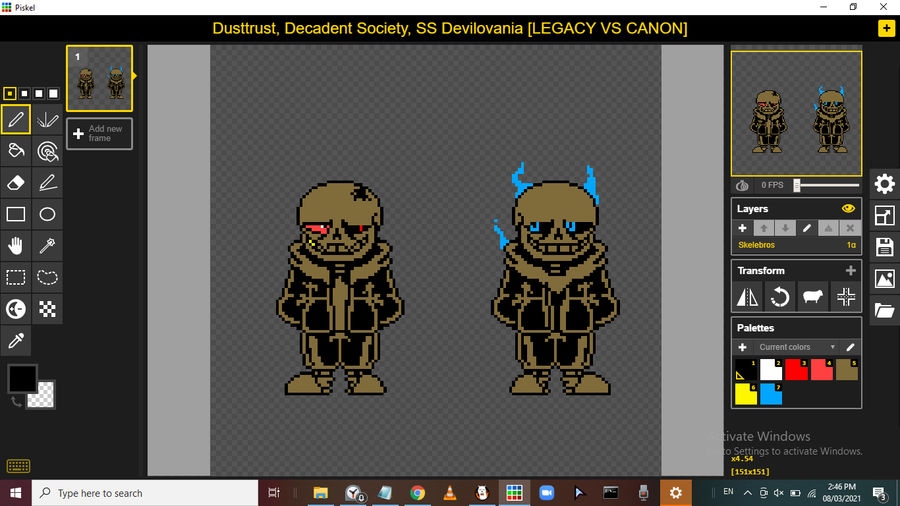Viewport: 900px width, 506px height.
Task: Edit current palette pencil icon
Action: pos(850,347)
